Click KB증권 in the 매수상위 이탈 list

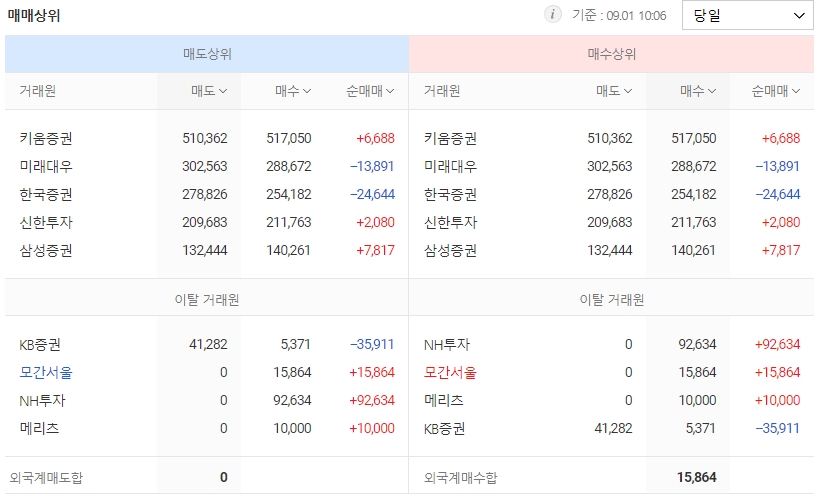point(444,428)
